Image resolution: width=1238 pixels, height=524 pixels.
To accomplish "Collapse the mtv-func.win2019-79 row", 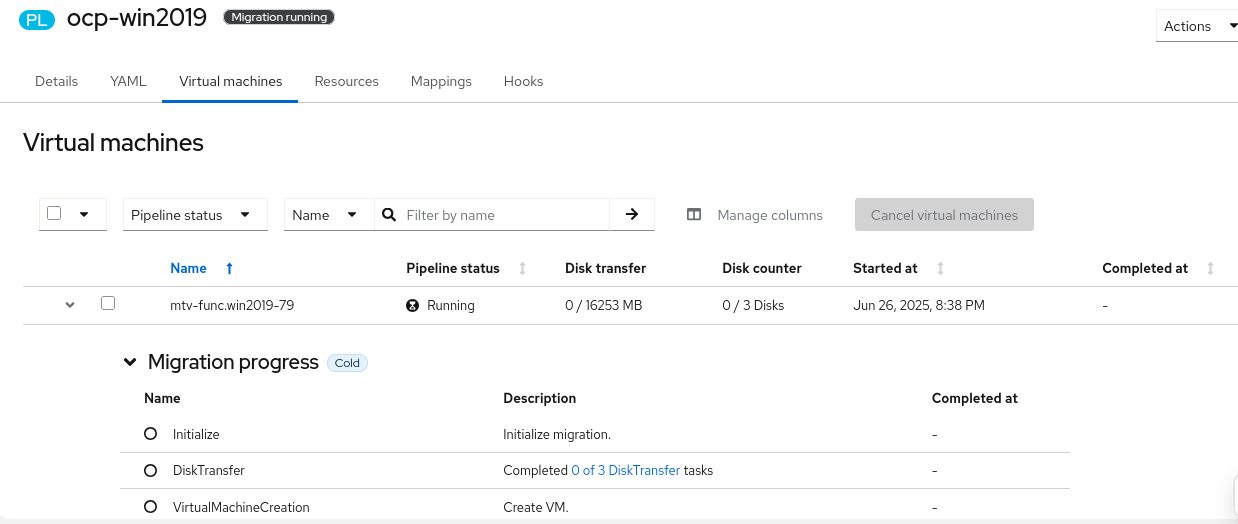I will [x=70, y=305].
